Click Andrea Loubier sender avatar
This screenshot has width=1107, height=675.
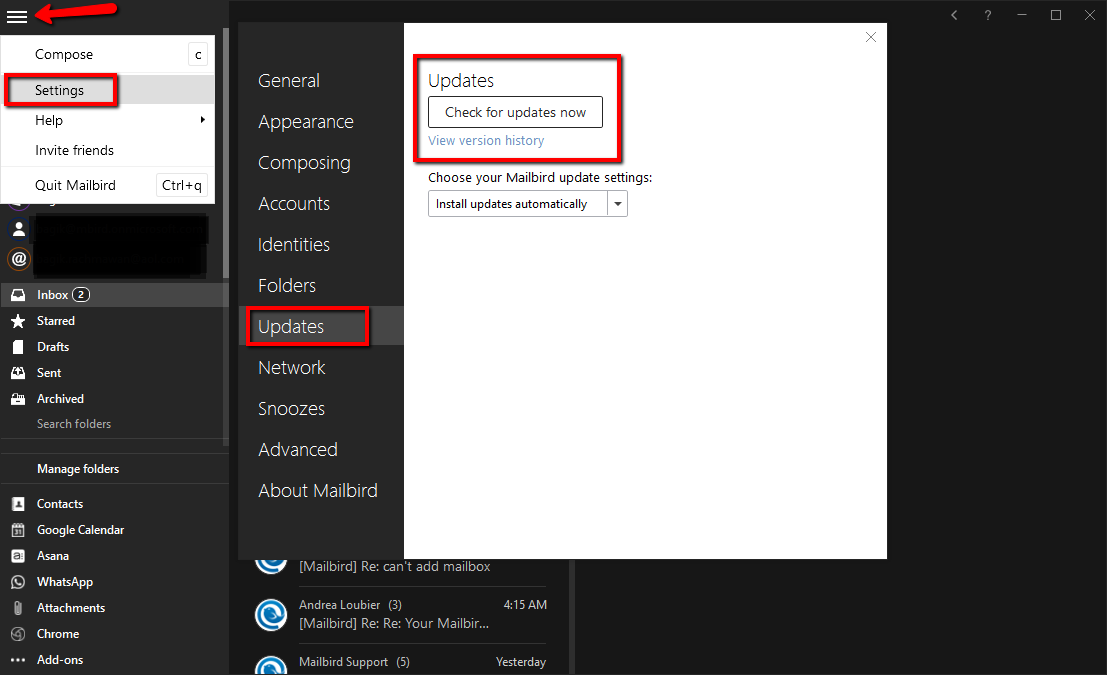click(x=271, y=614)
